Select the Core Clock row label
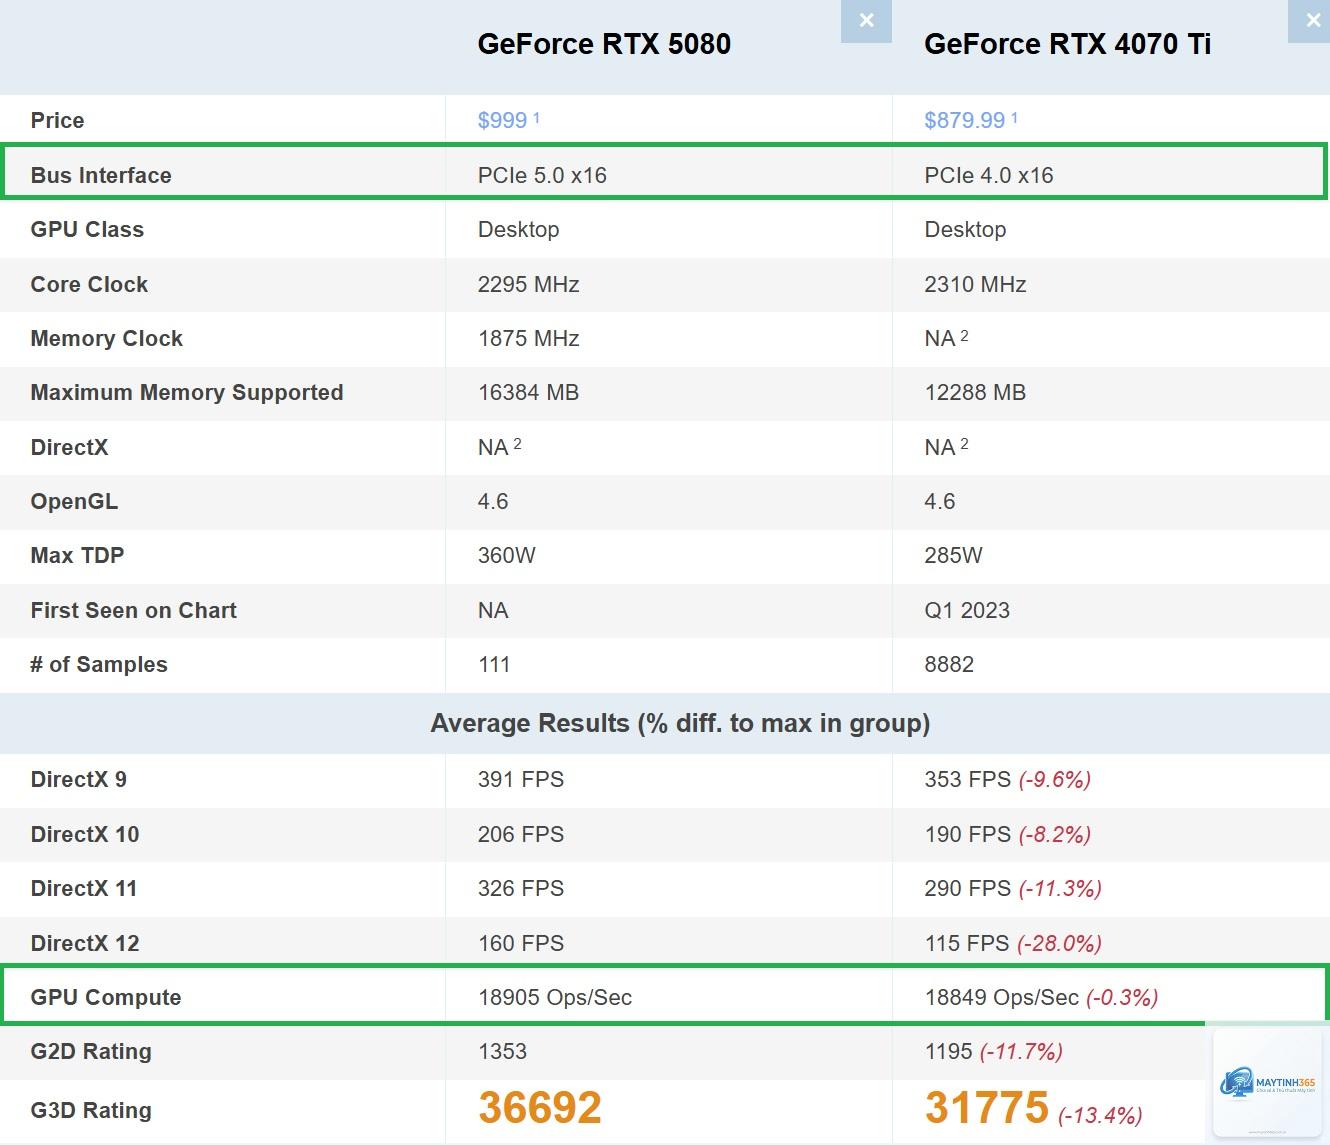The image size is (1330, 1145). point(89,284)
